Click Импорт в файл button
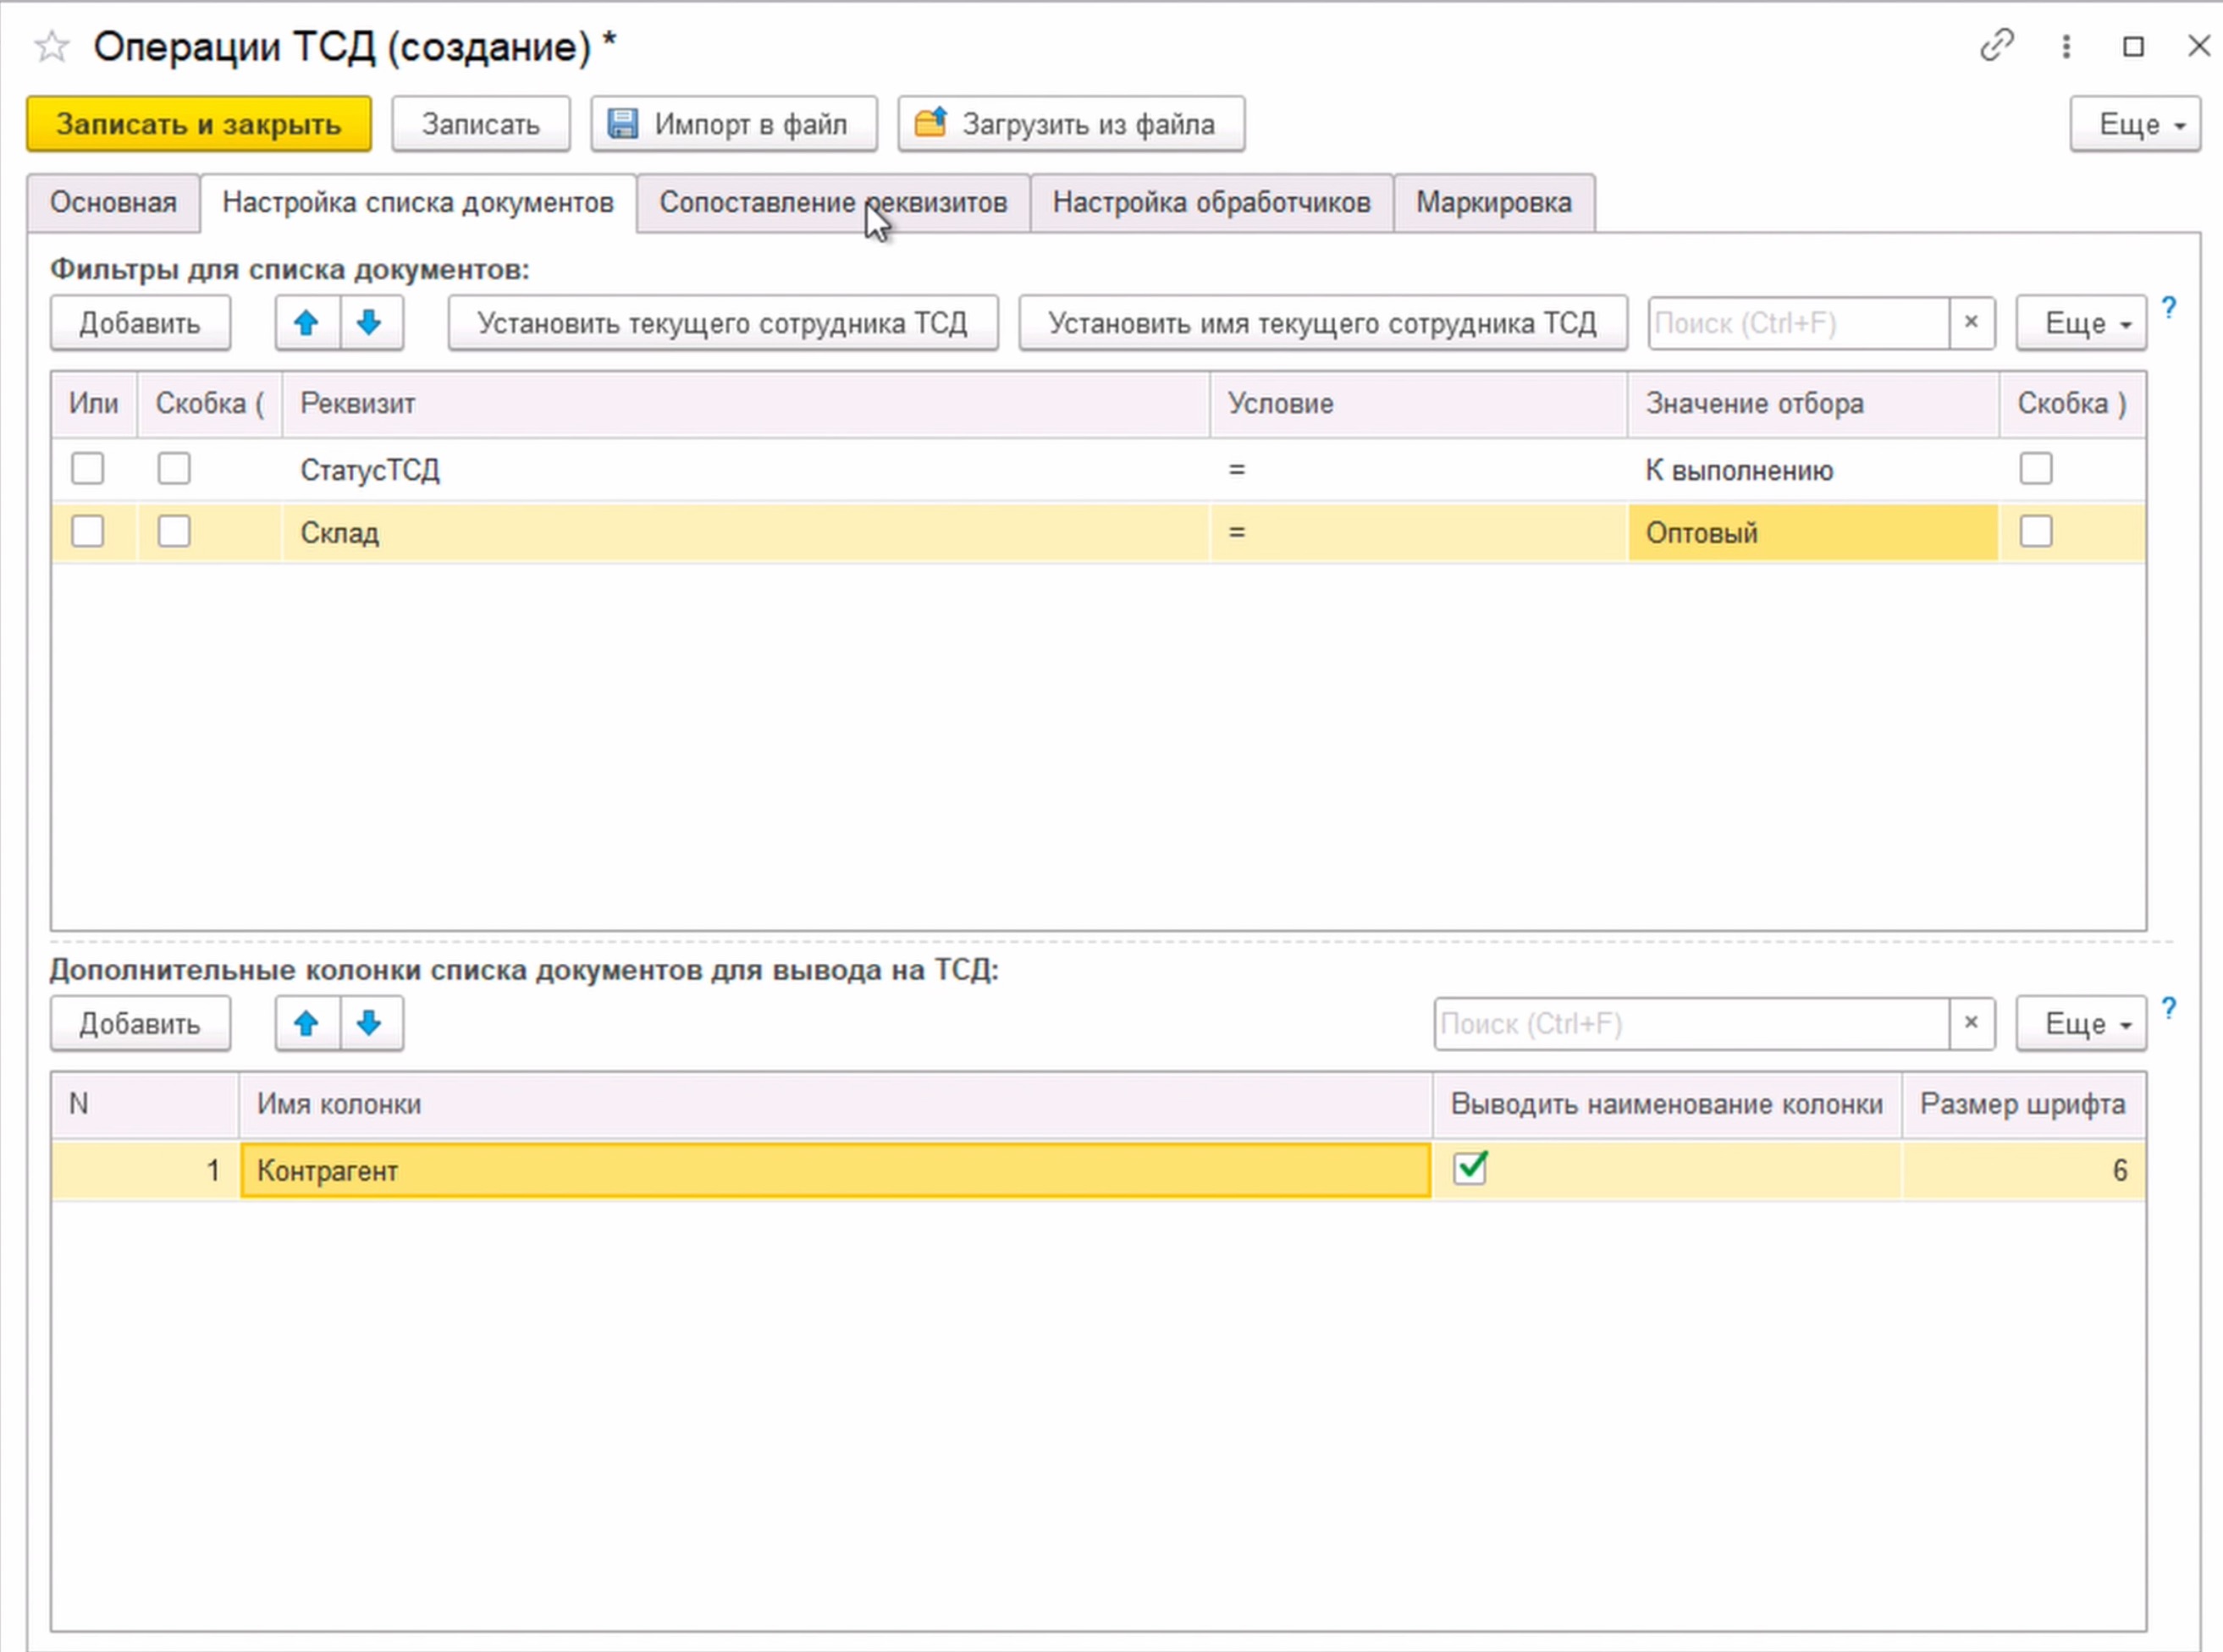The height and width of the screenshot is (1652, 2223). (x=734, y=124)
